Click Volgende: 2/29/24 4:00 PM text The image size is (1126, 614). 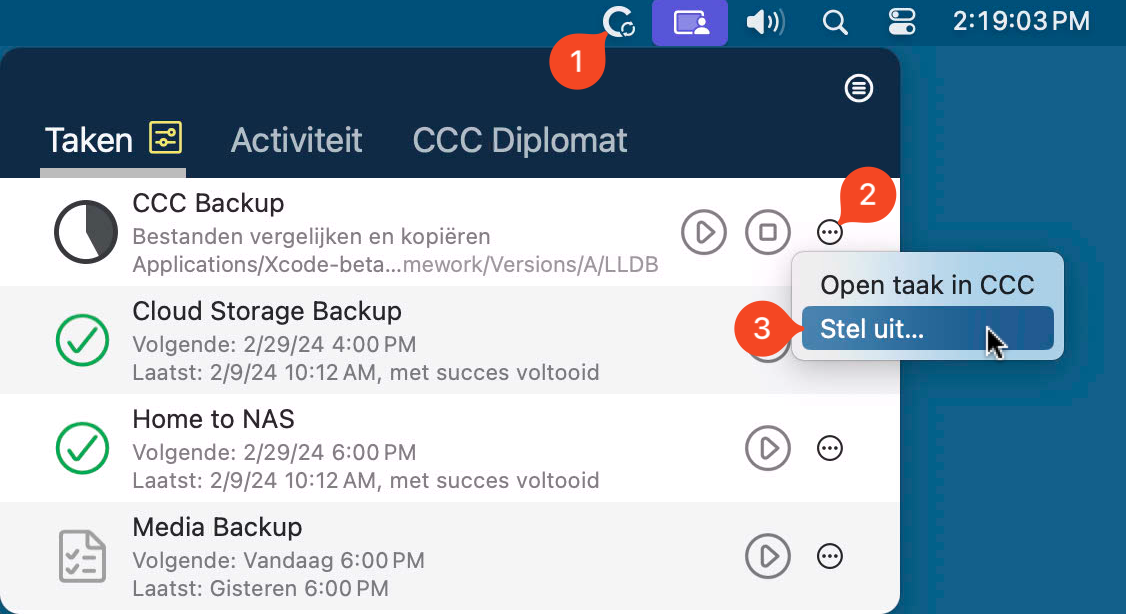pyautogui.click(x=274, y=344)
